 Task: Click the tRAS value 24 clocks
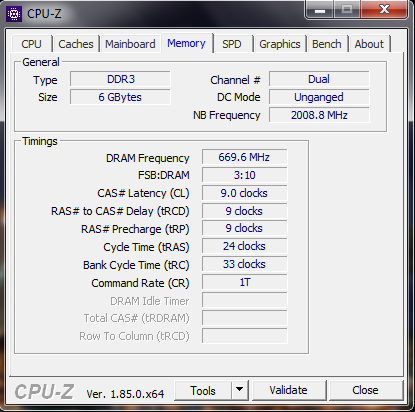click(x=244, y=246)
